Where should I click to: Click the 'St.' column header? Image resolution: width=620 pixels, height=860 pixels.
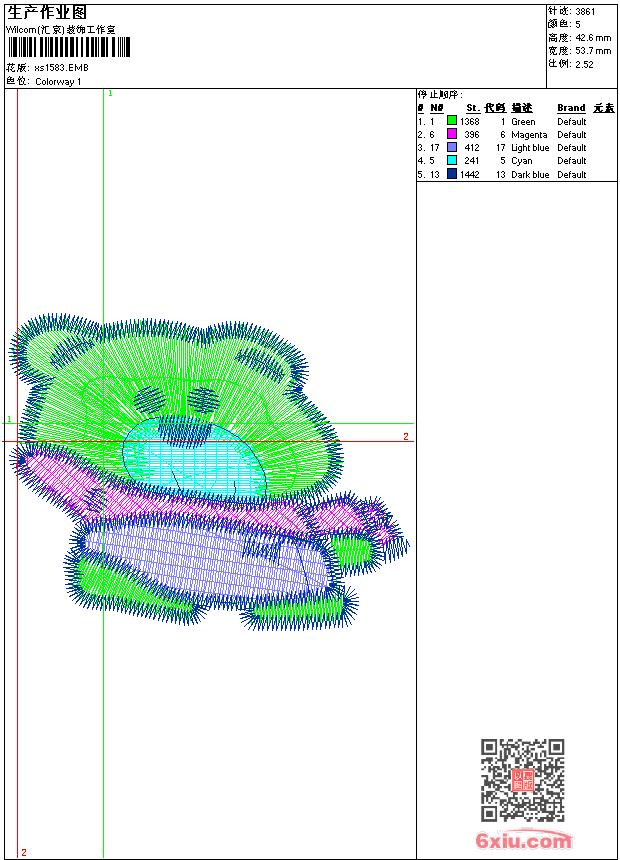pyautogui.click(x=473, y=108)
